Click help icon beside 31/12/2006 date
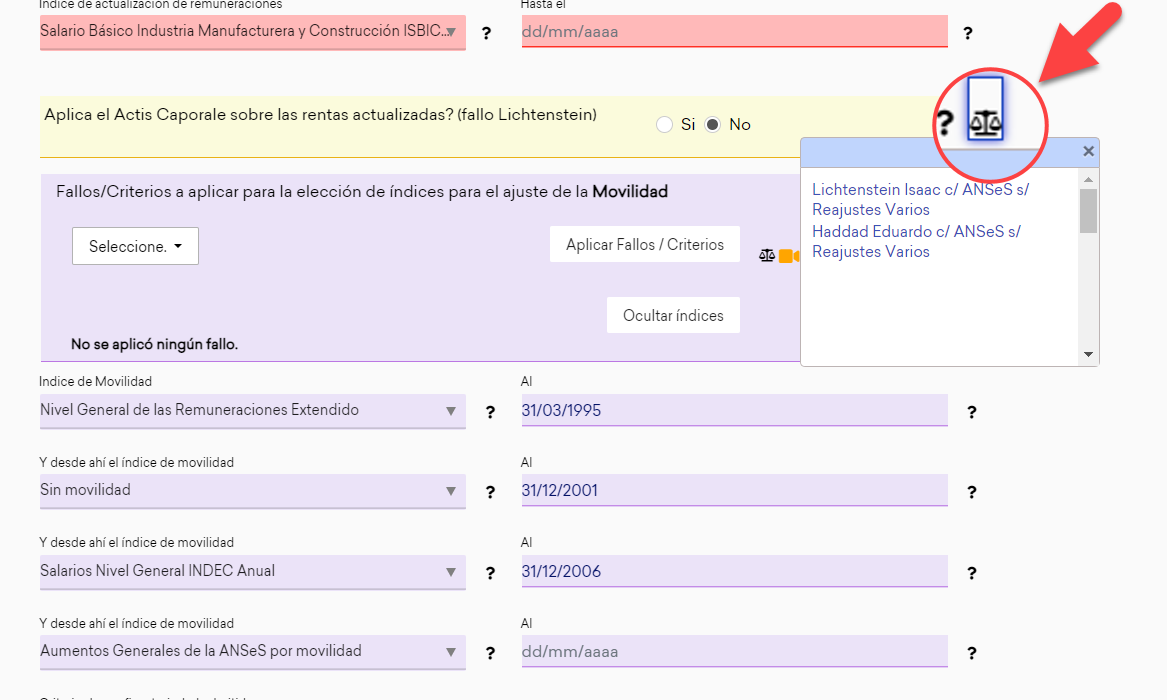The width and height of the screenshot is (1167, 700). (971, 574)
